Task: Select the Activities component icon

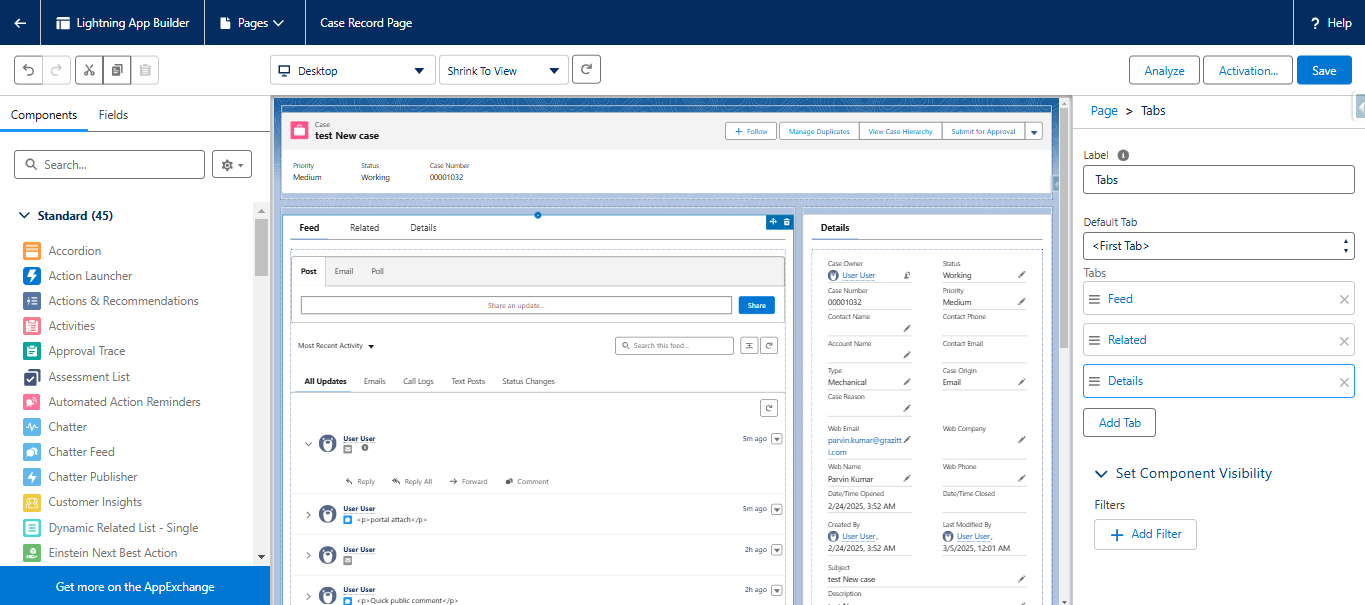Action: tap(31, 326)
